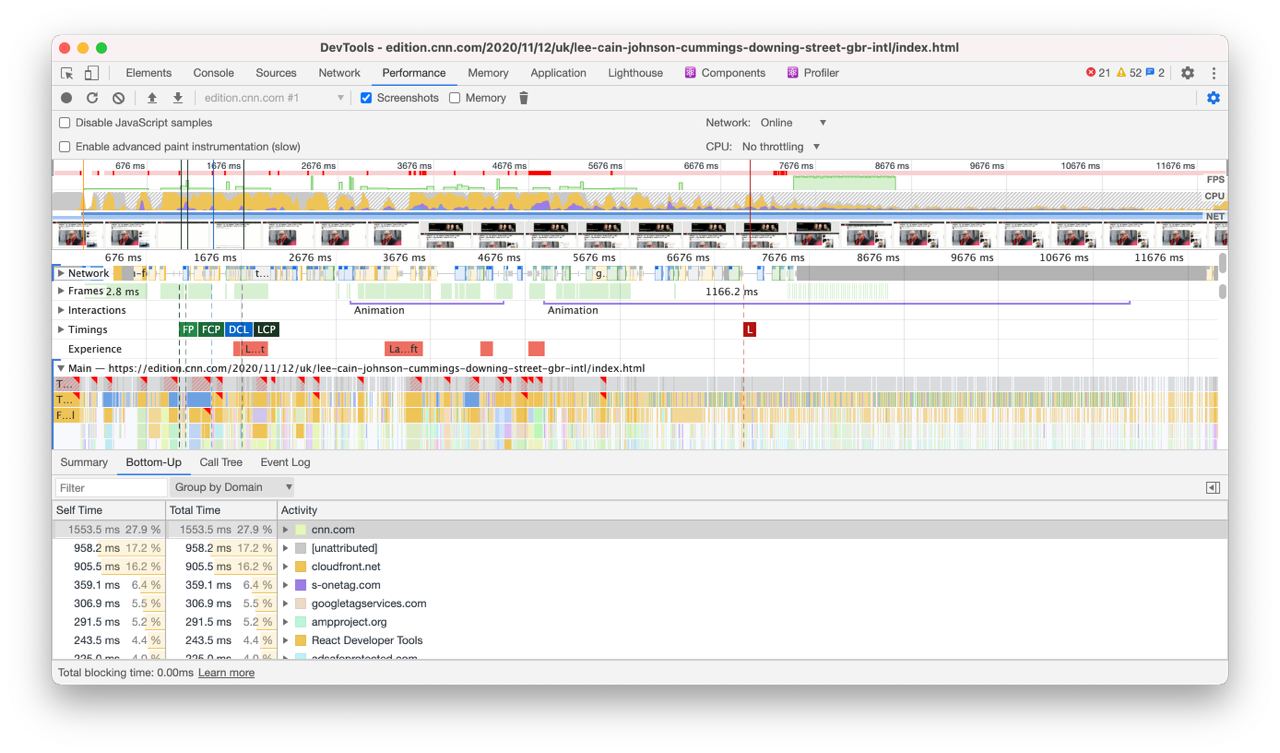Expand the Network track

point(61,273)
